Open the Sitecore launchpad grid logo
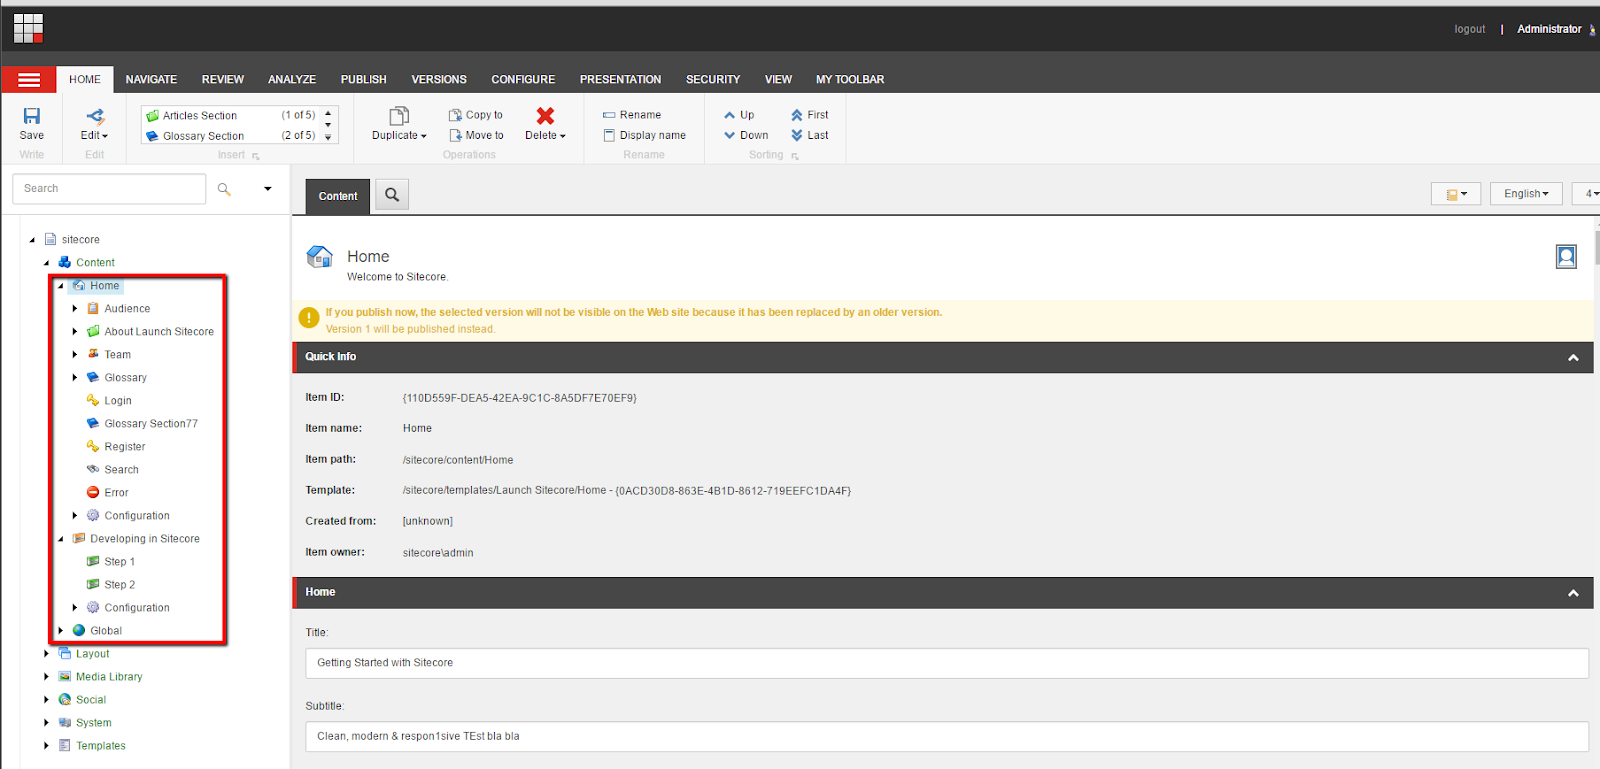Image resolution: width=1600 pixels, height=769 pixels. [28, 28]
